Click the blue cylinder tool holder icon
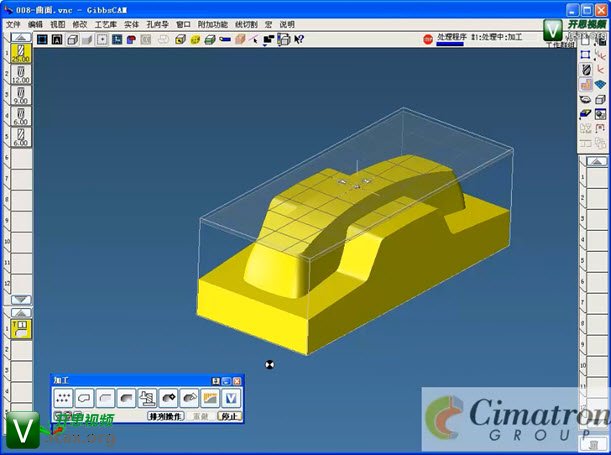 coord(225,39)
